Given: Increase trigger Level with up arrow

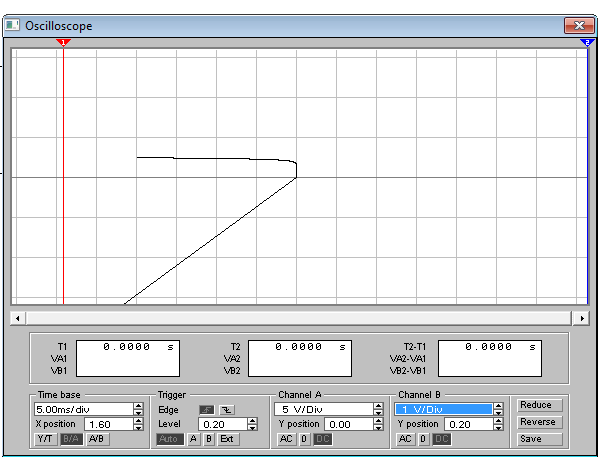Looking at the screenshot, I should click(x=252, y=421).
